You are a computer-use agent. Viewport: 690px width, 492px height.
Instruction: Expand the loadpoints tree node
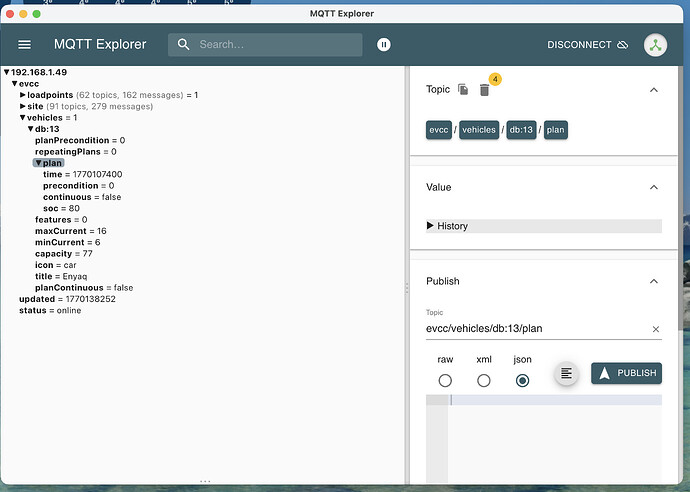point(23,95)
